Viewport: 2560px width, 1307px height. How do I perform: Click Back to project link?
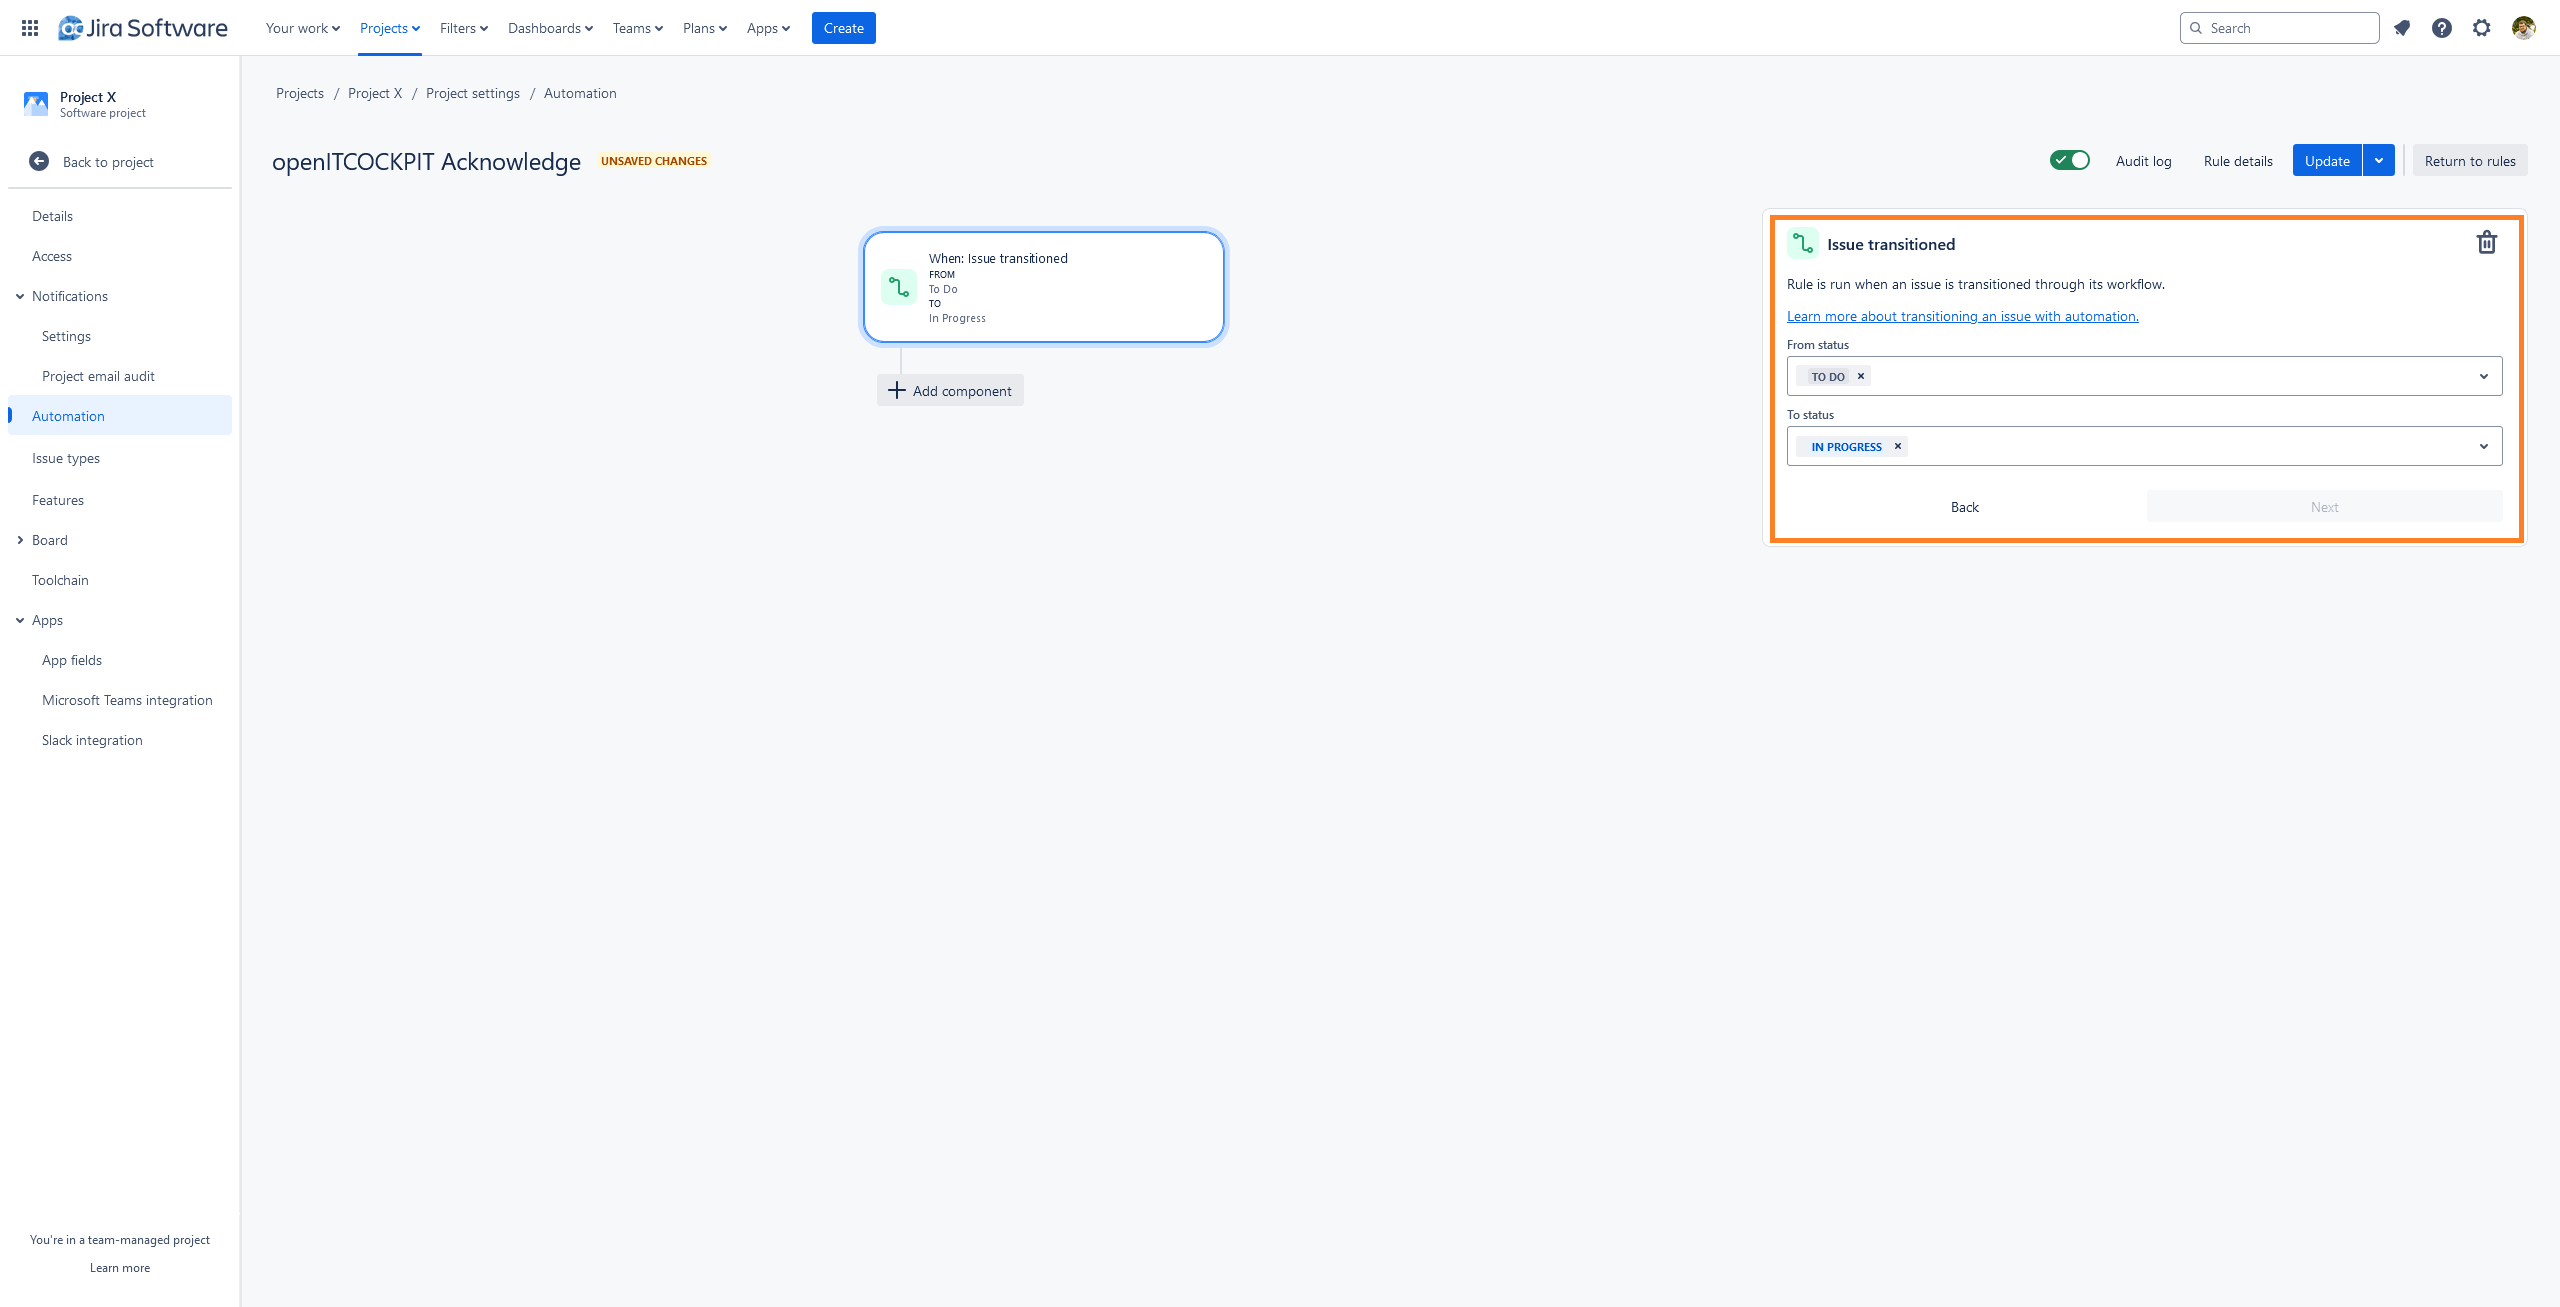click(x=108, y=162)
